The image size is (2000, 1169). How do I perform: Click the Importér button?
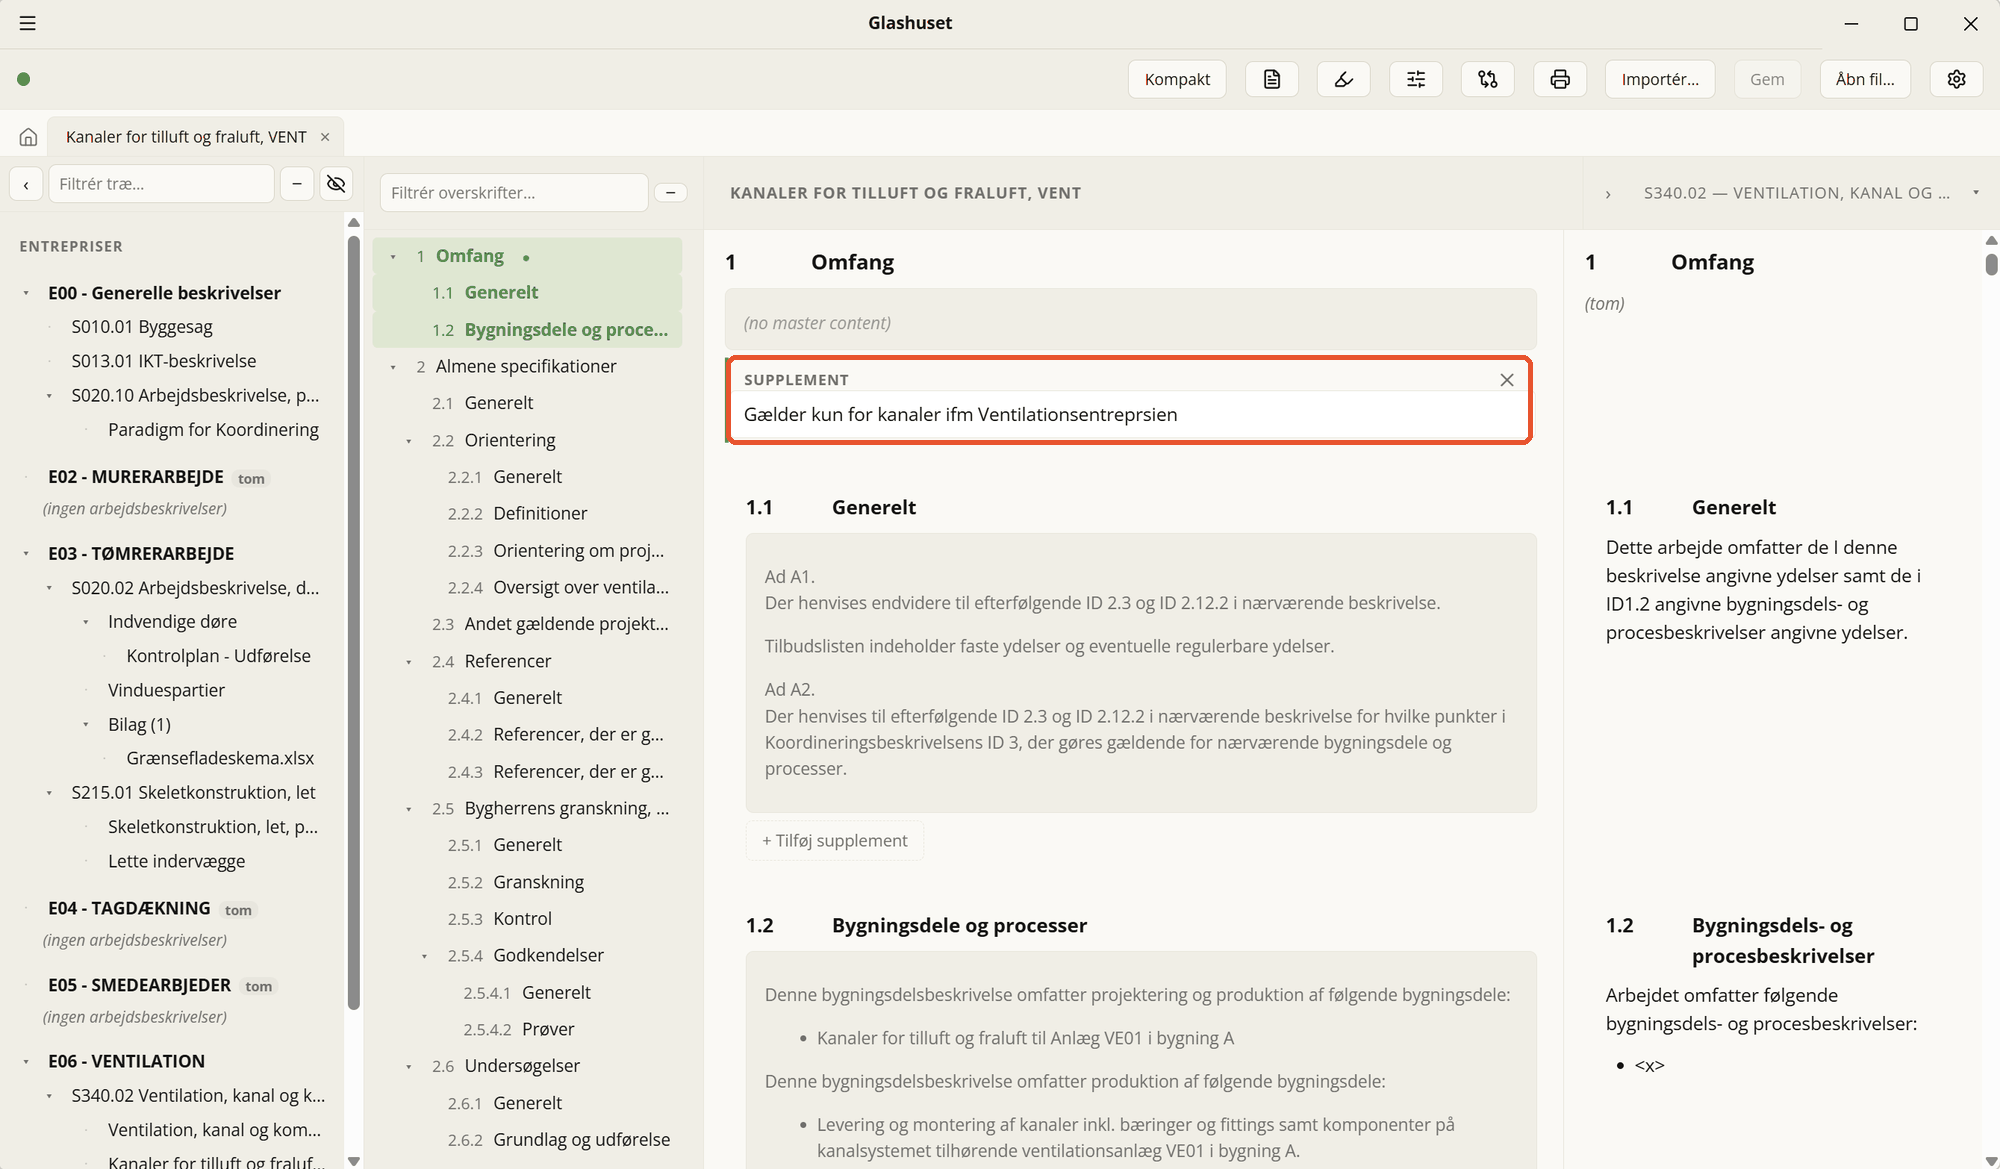click(x=1660, y=79)
